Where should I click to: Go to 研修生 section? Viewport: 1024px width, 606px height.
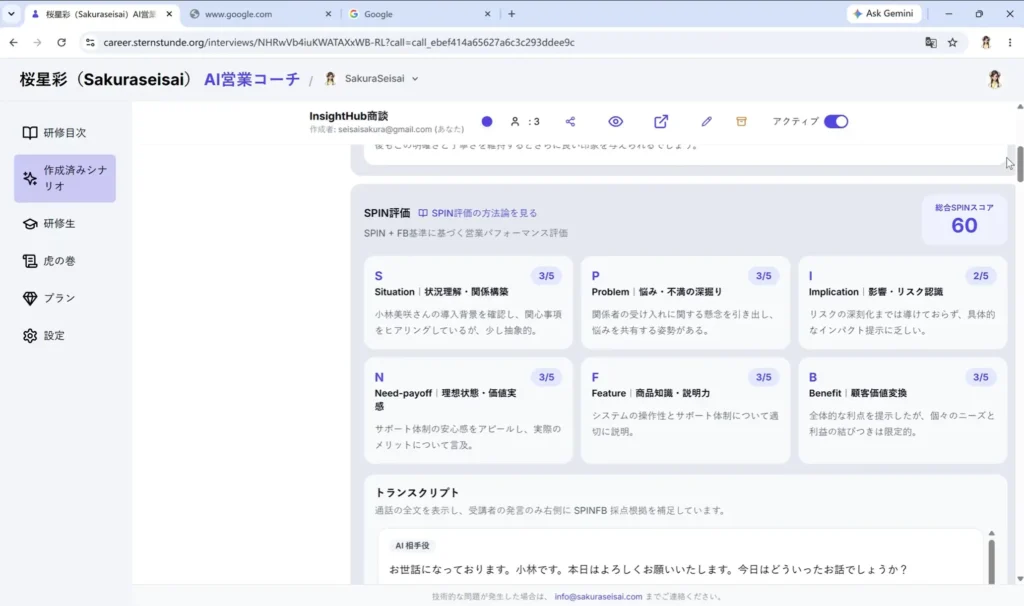click(x=65, y=223)
